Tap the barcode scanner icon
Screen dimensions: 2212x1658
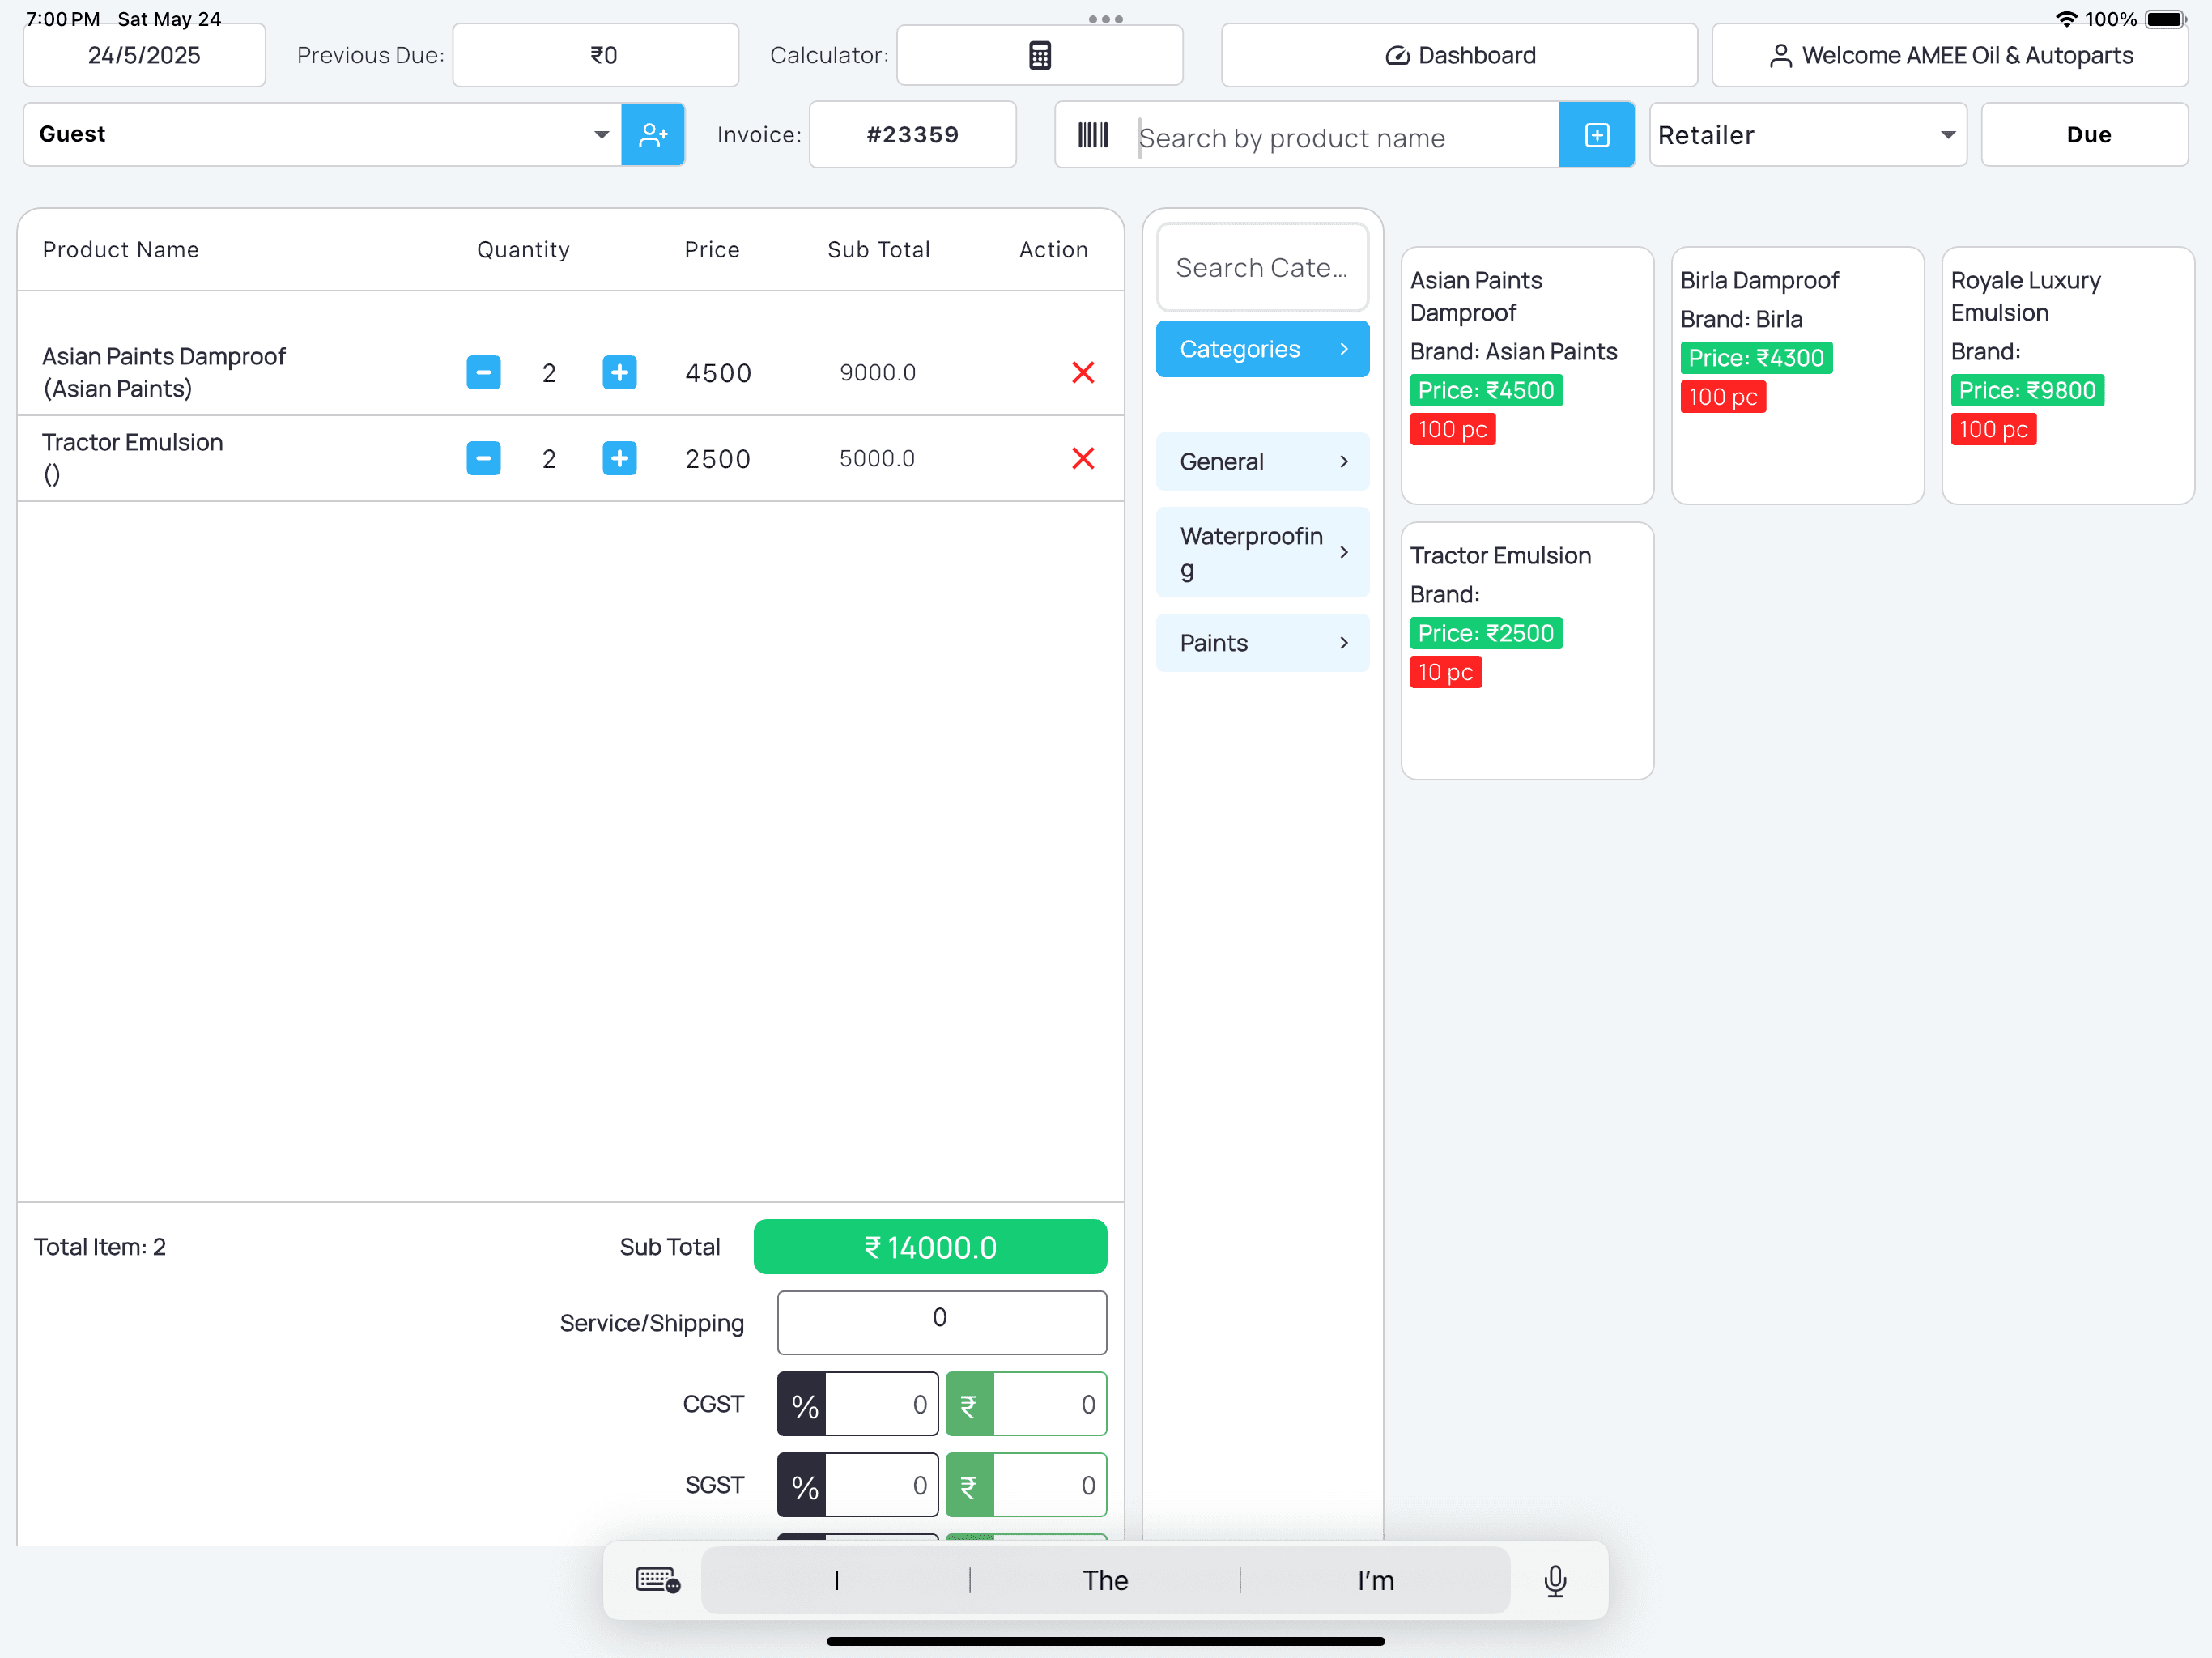[x=1093, y=135]
